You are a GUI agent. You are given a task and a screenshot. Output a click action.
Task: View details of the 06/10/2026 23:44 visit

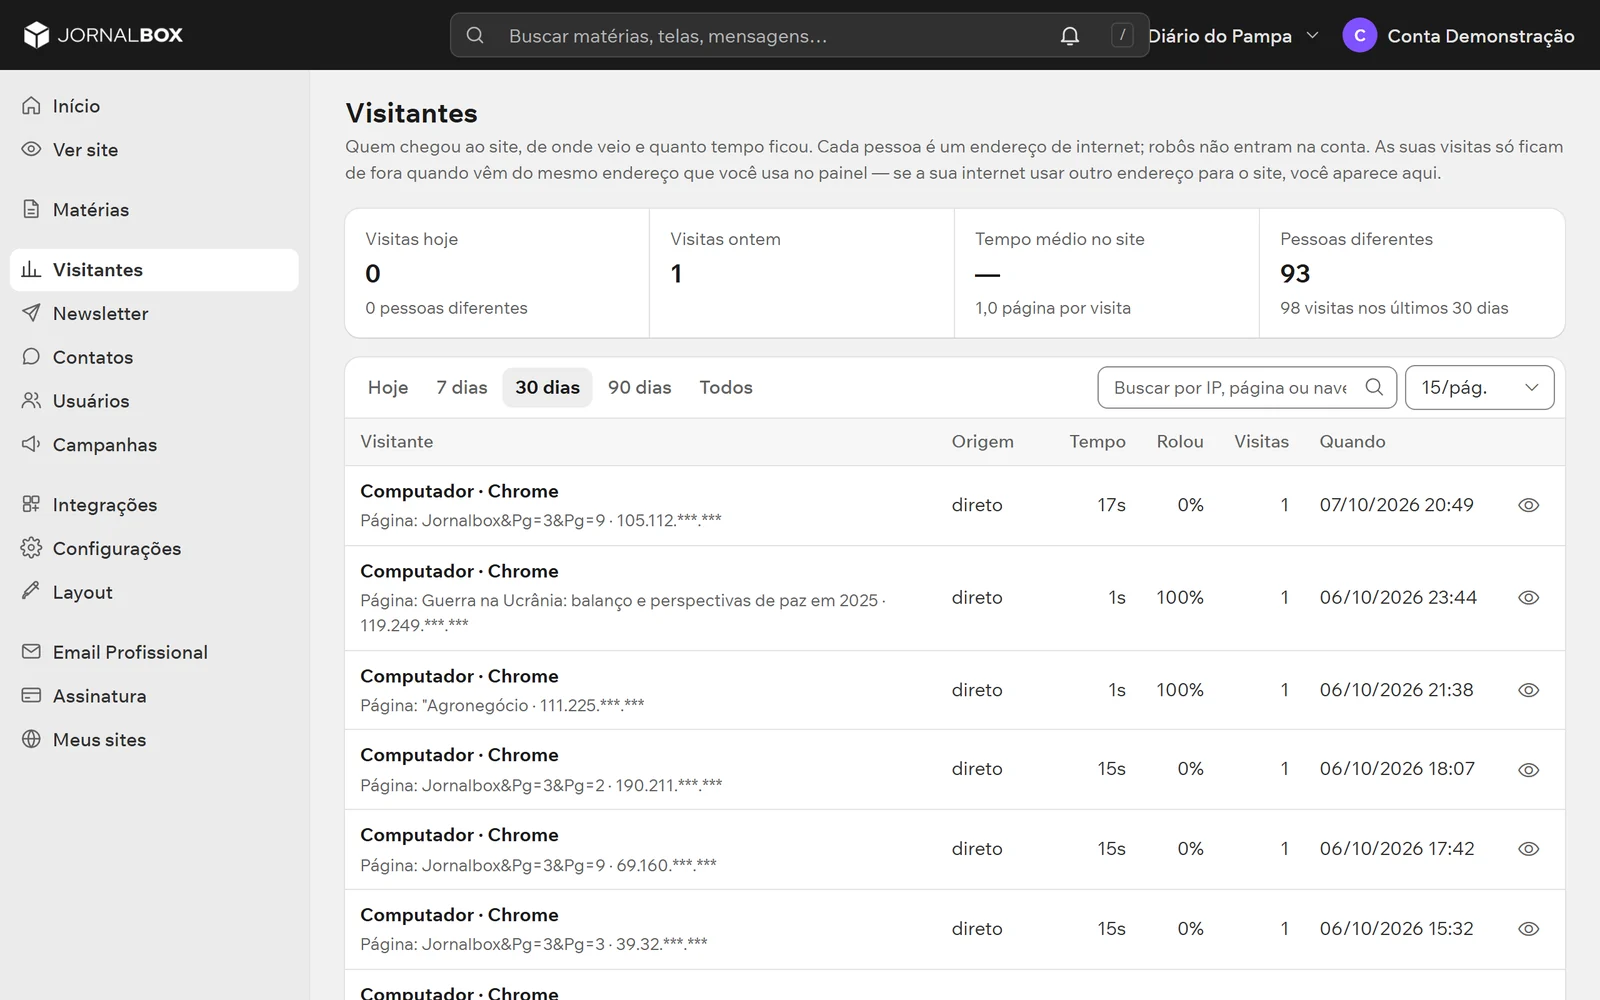click(x=1528, y=598)
